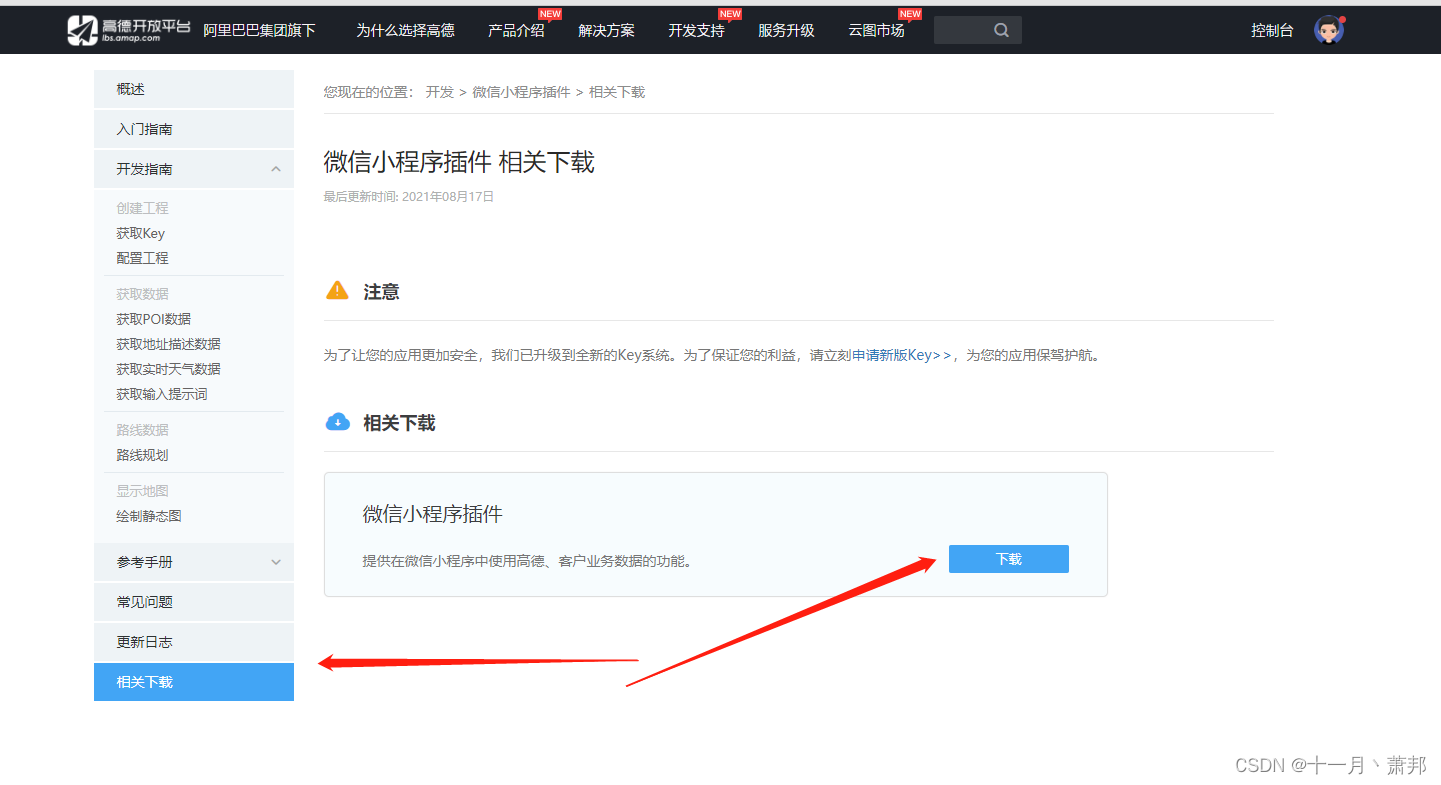1441x785 pixels.
Task: Click the 显示地图 sidebar heading
Action: pyautogui.click(x=142, y=491)
